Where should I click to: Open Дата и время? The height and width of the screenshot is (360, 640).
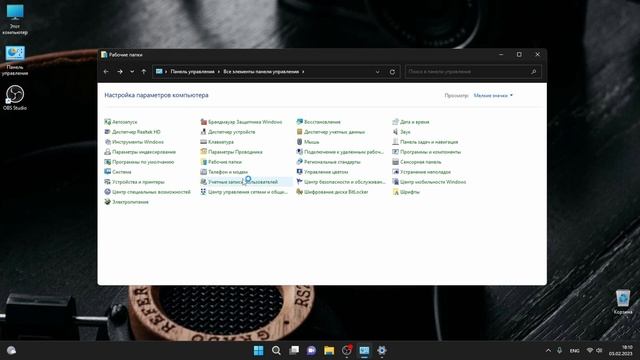[x=411, y=122]
